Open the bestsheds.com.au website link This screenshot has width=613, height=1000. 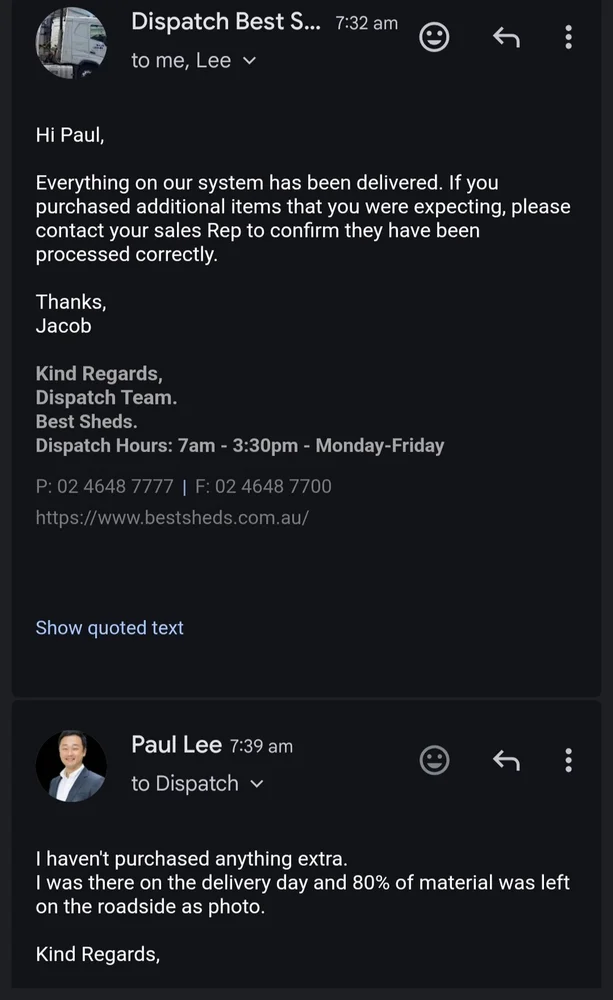pos(172,517)
